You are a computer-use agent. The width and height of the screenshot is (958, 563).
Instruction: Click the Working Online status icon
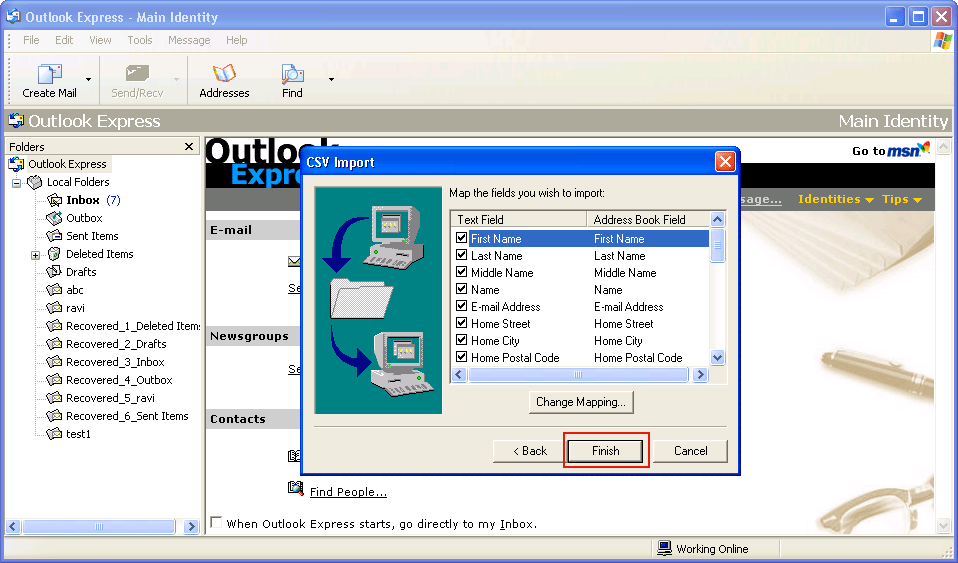664,548
